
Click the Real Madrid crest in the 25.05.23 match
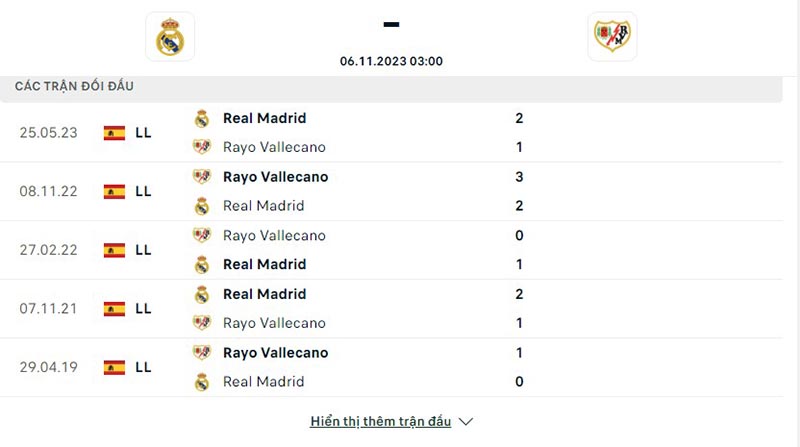pos(202,118)
